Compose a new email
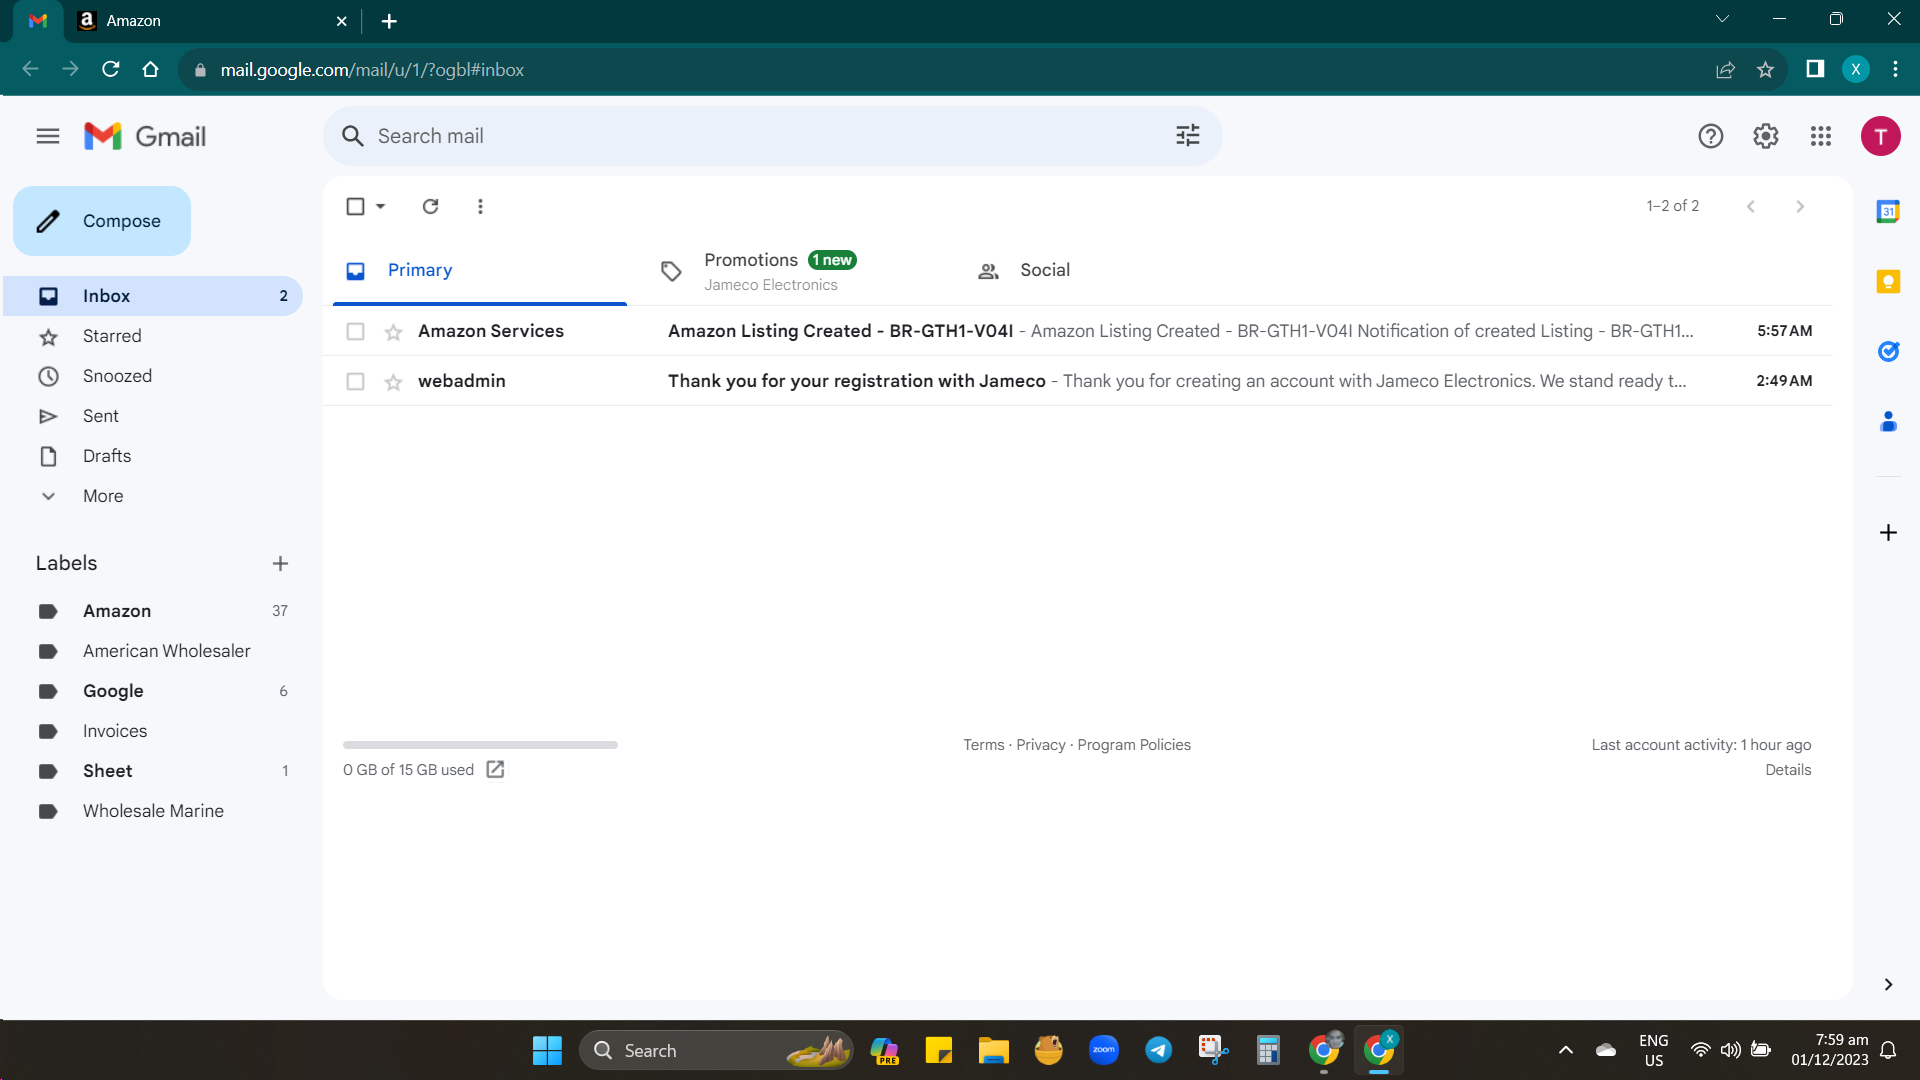 tap(102, 221)
